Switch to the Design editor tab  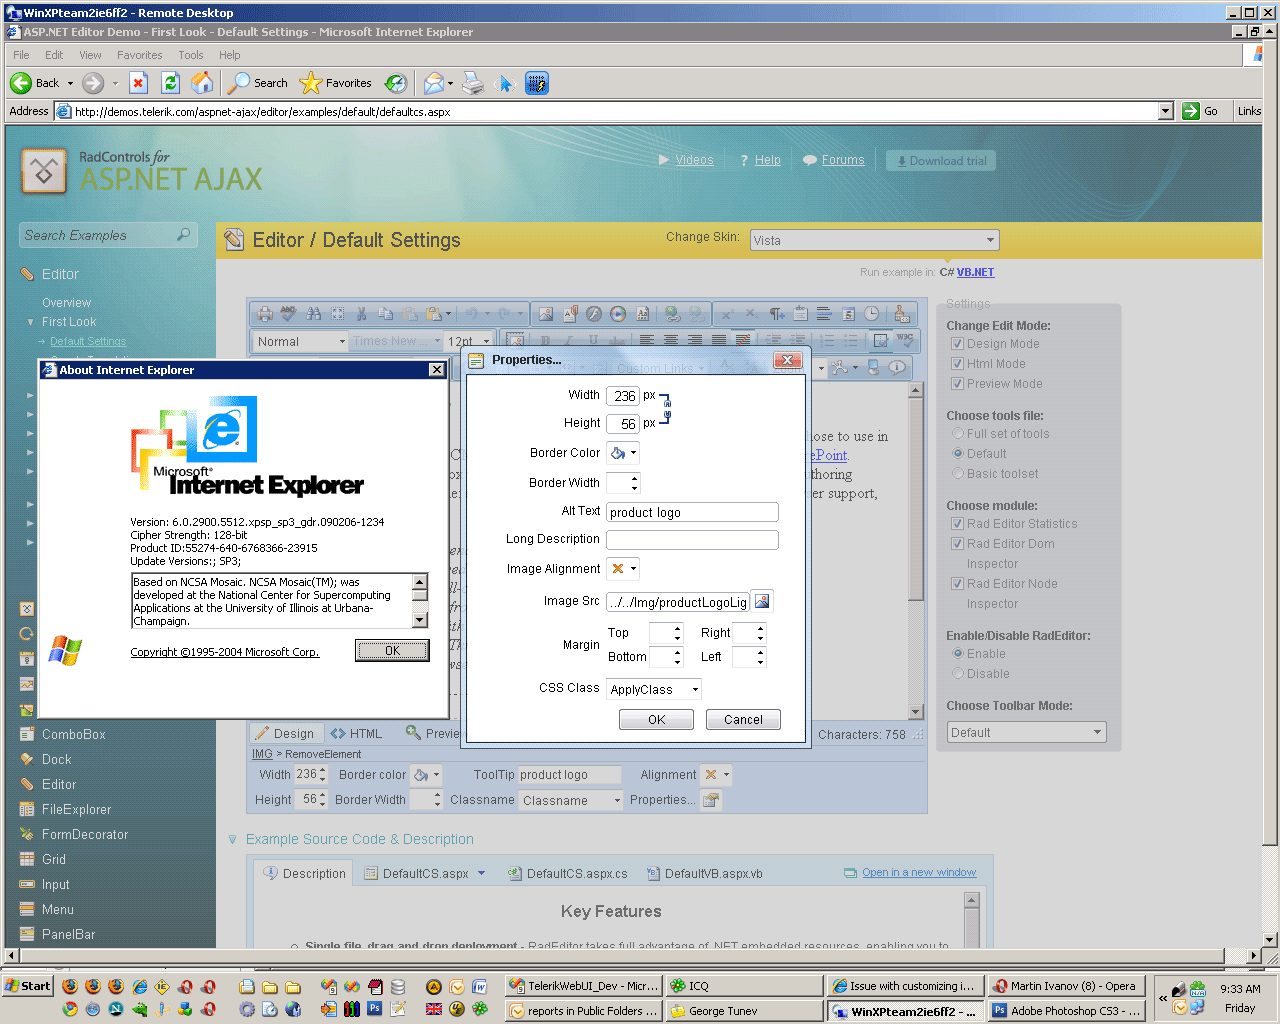coord(284,733)
